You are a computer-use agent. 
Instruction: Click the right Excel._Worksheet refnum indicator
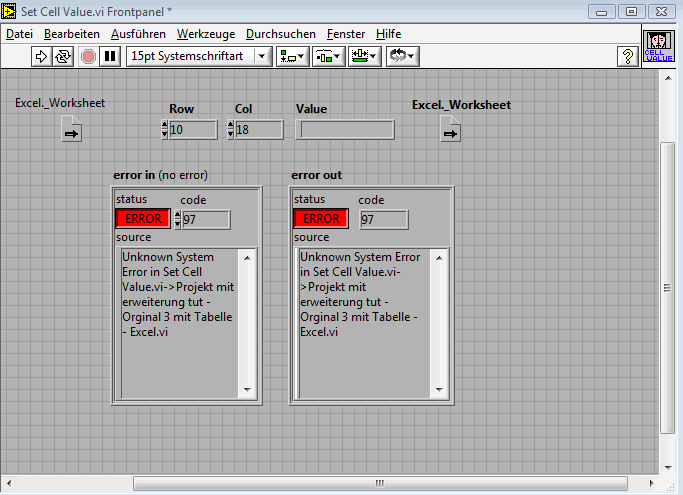(450, 129)
